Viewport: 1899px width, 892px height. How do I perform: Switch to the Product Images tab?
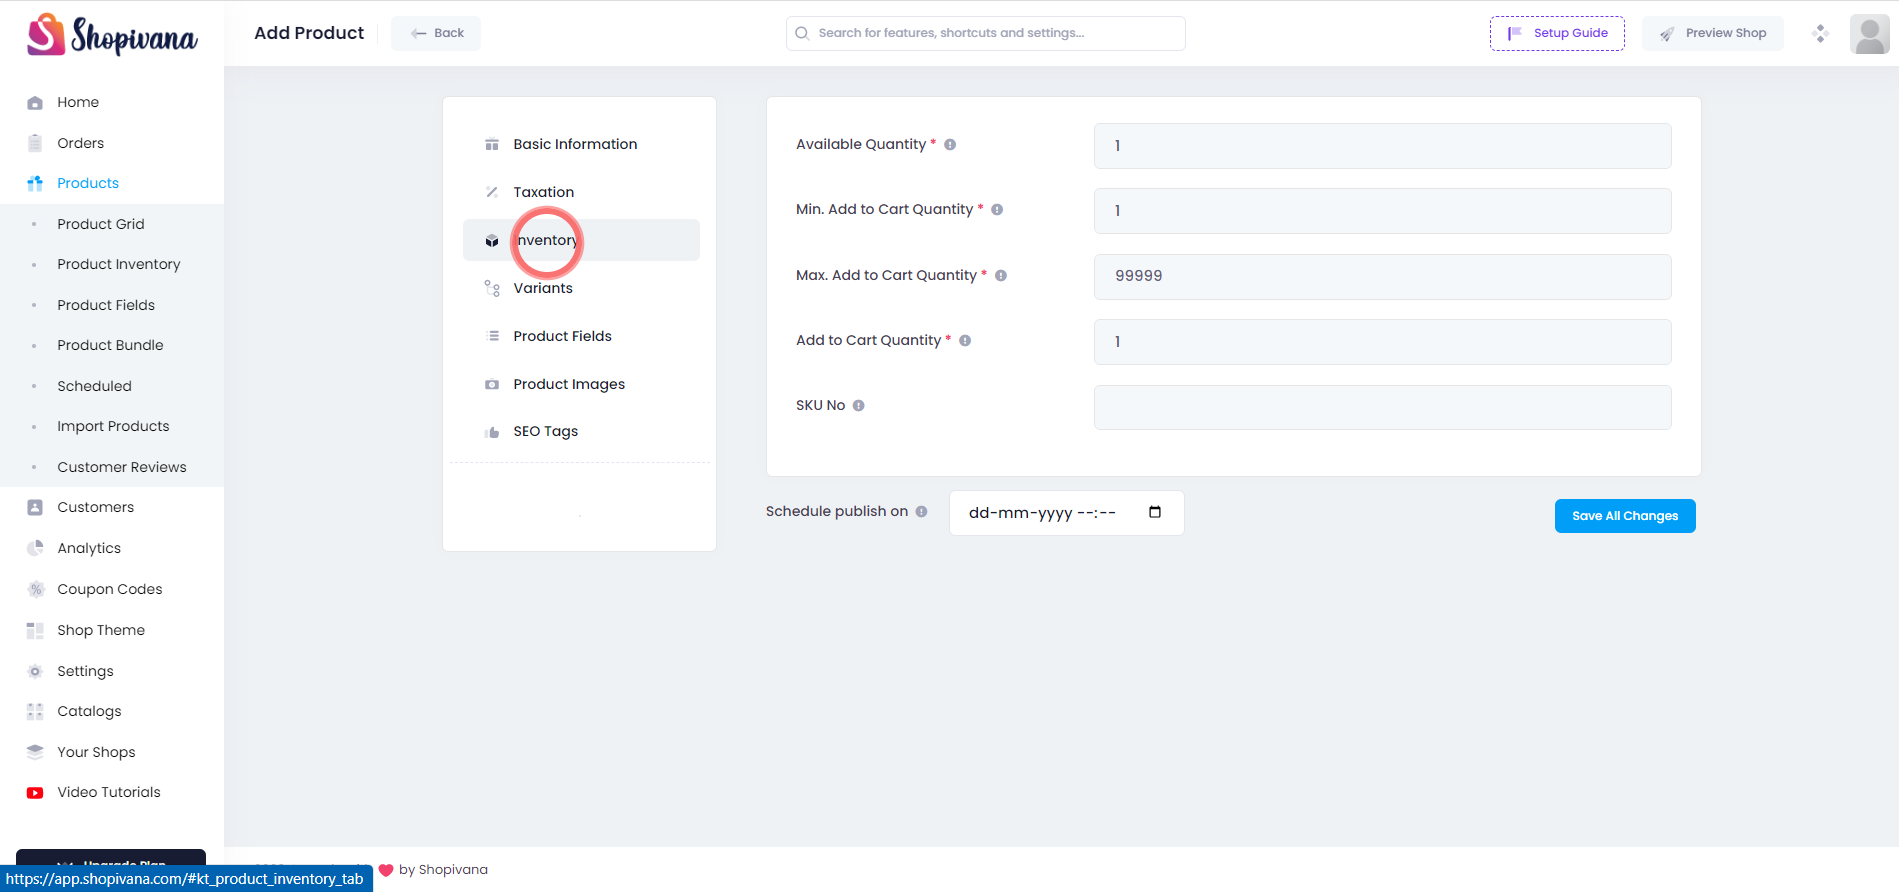pos(581,384)
